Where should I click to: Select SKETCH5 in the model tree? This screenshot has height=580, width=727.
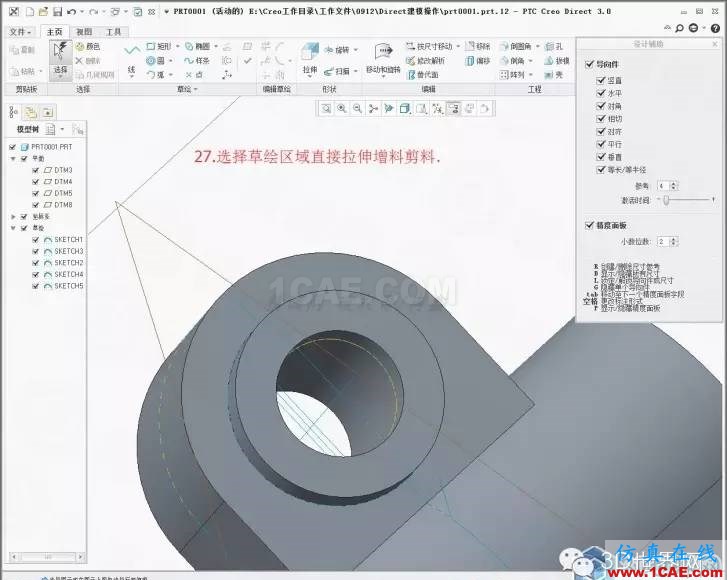click(x=69, y=286)
